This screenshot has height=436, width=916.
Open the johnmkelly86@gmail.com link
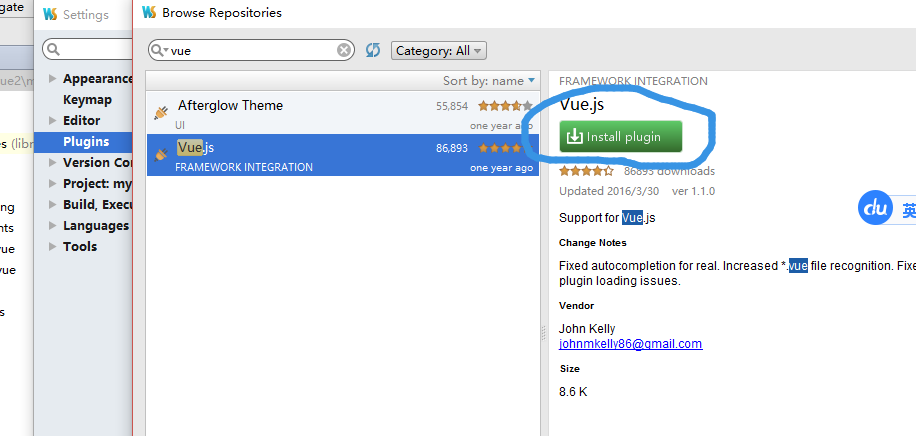click(x=630, y=344)
